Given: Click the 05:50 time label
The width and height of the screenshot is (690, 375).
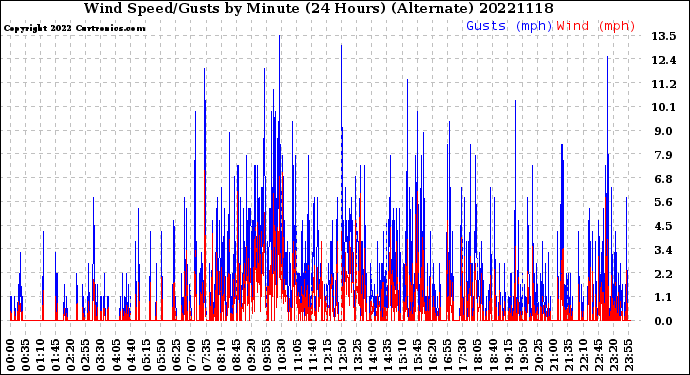Looking at the screenshot, I should (161, 355).
